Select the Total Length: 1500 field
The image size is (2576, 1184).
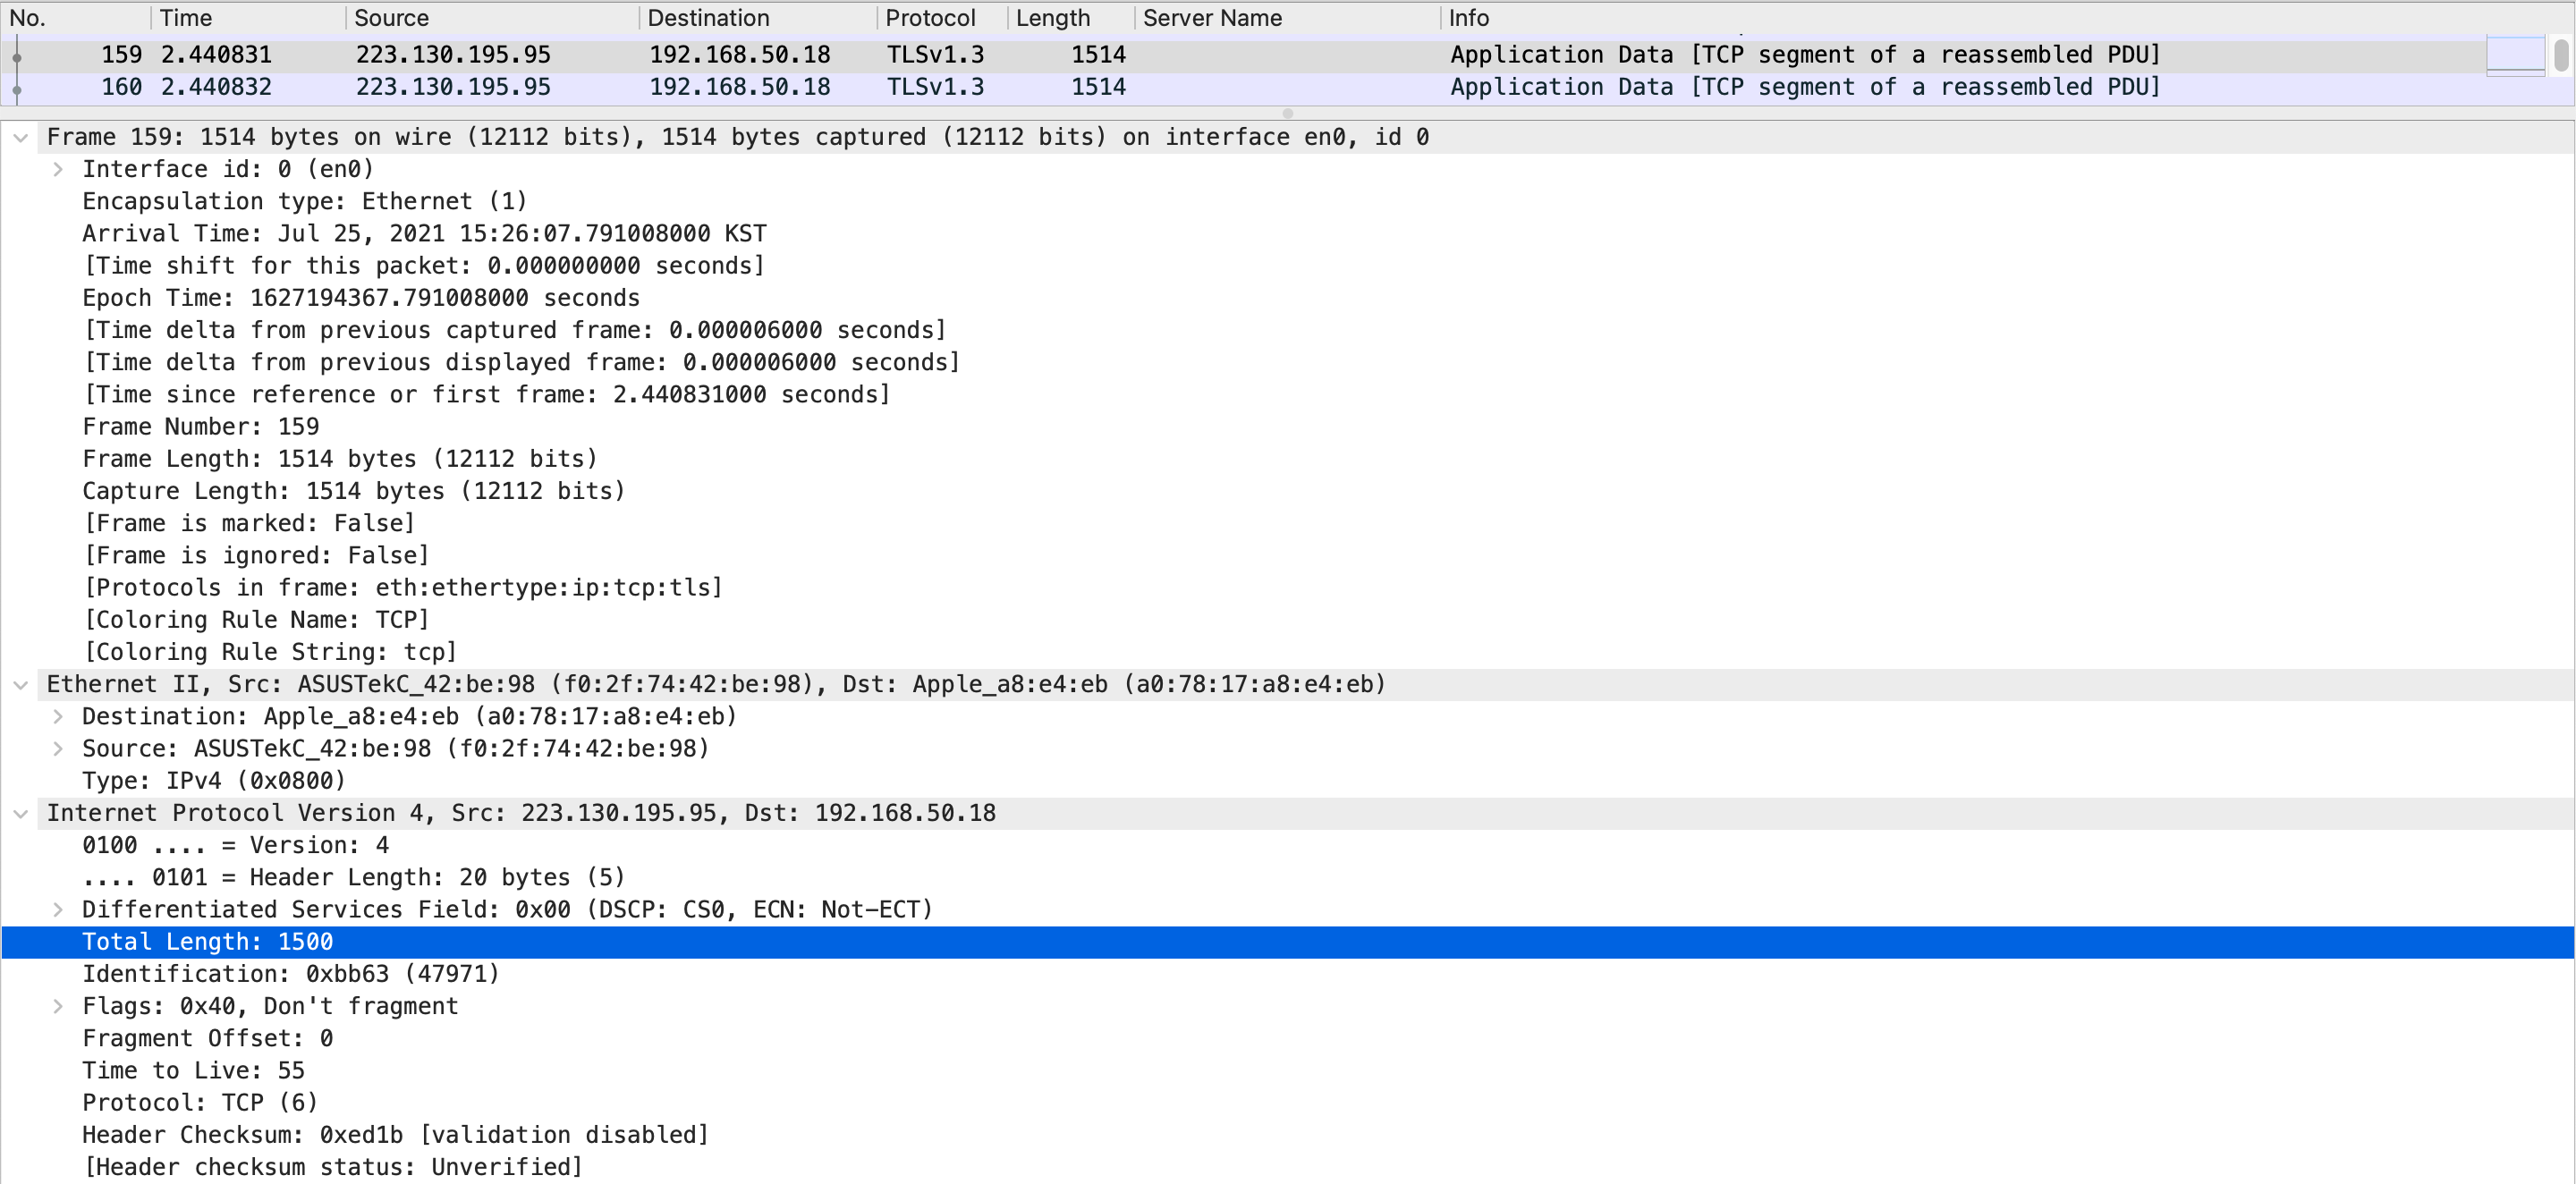point(208,942)
